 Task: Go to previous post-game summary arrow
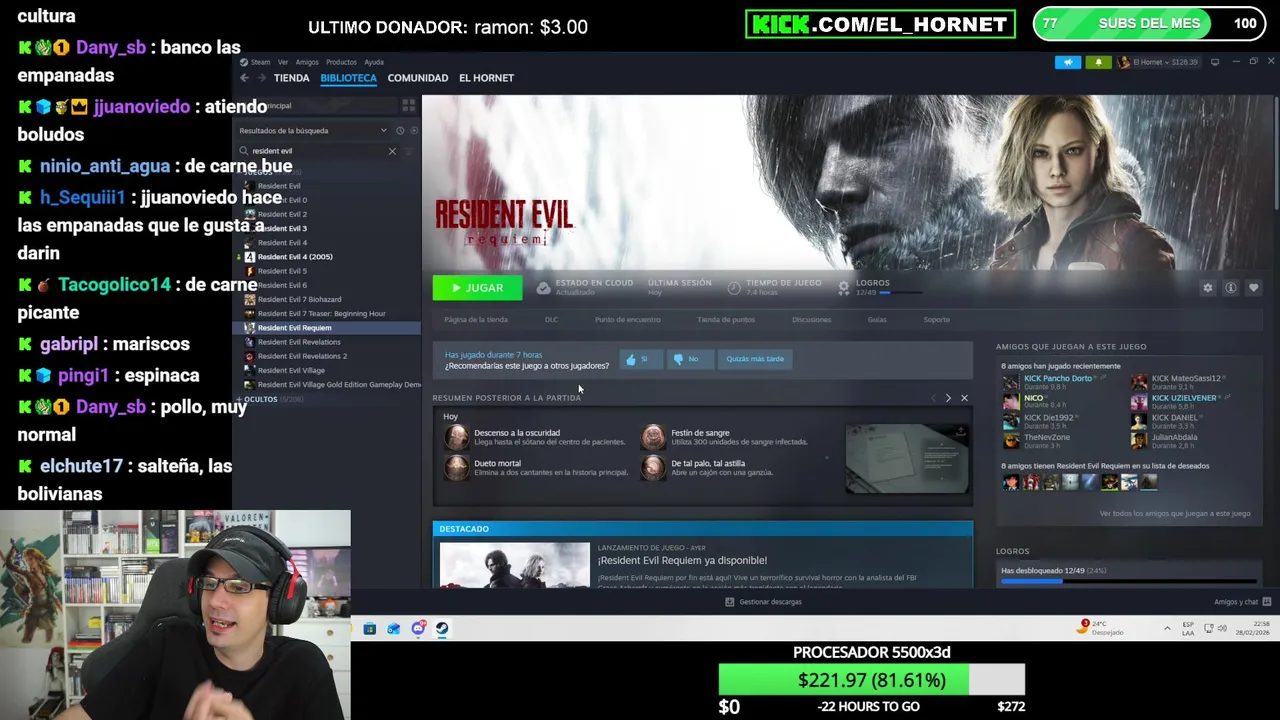[x=934, y=398]
